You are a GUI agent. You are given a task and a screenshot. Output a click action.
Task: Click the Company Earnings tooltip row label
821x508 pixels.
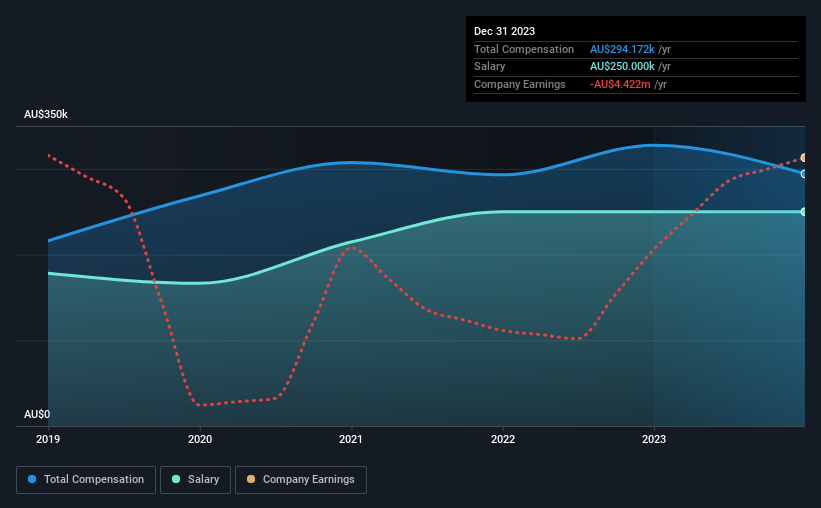[x=519, y=84]
